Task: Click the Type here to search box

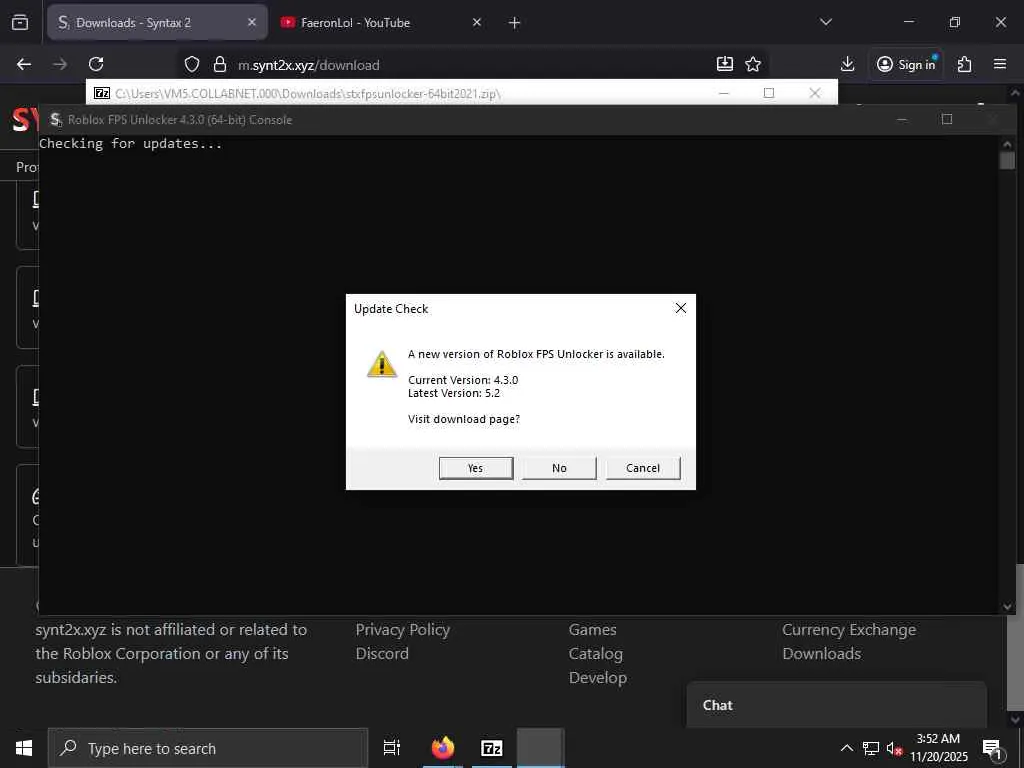Action: 208,748
